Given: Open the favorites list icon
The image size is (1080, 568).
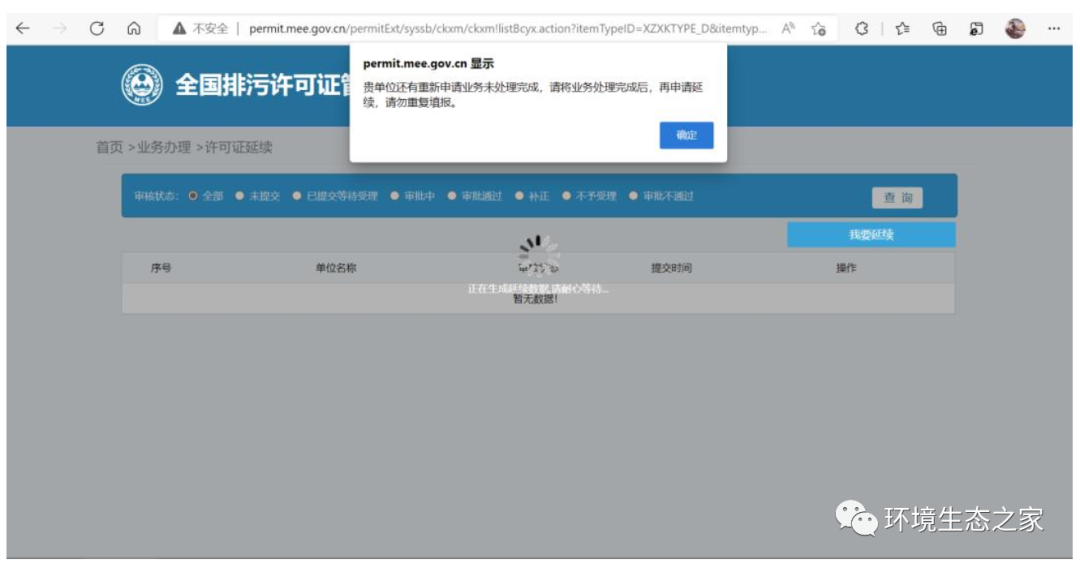Looking at the screenshot, I should click(x=902, y=28).
